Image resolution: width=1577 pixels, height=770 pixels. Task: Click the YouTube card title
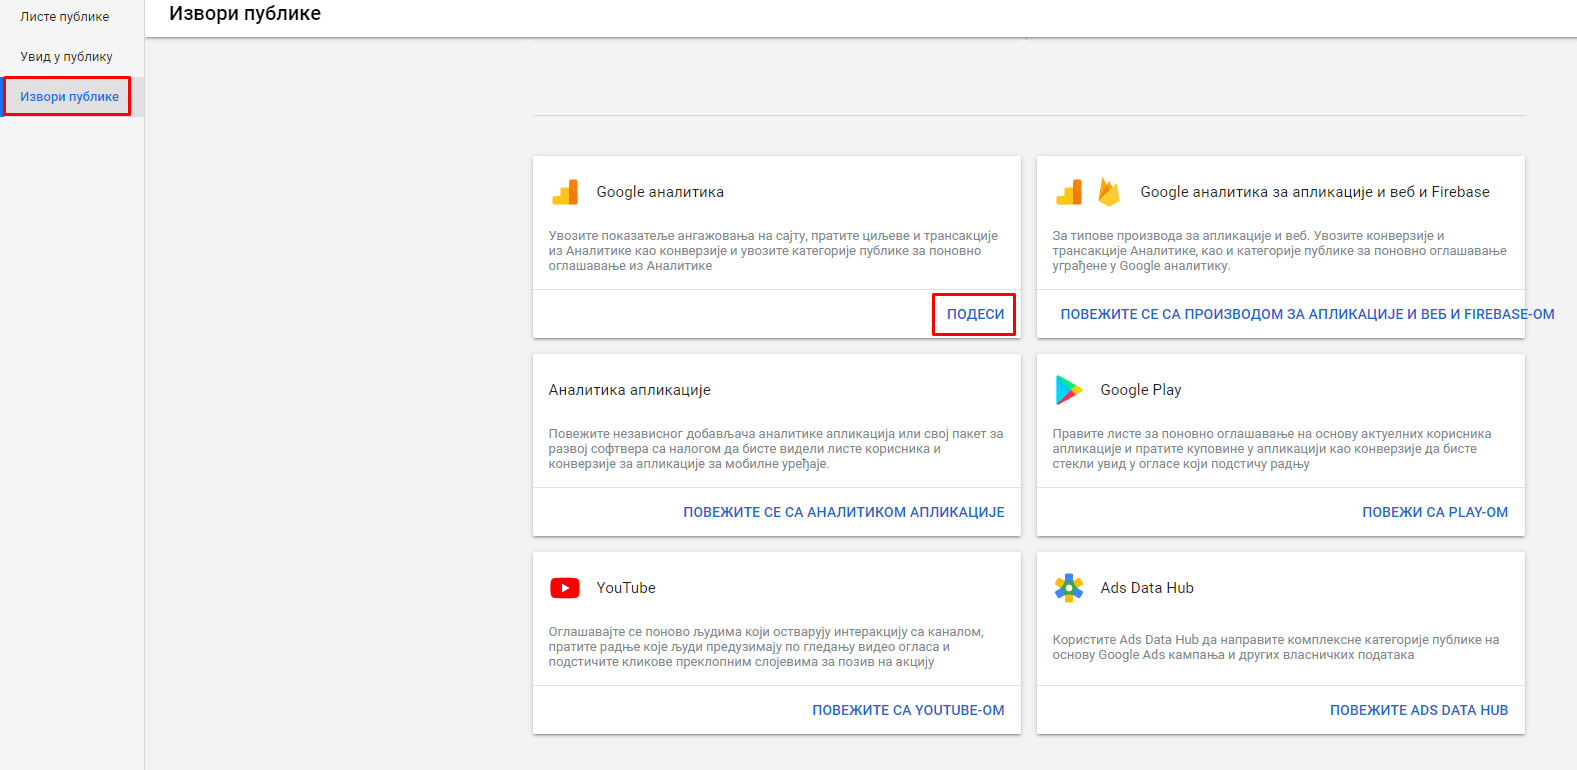click(x=626, y=588)
